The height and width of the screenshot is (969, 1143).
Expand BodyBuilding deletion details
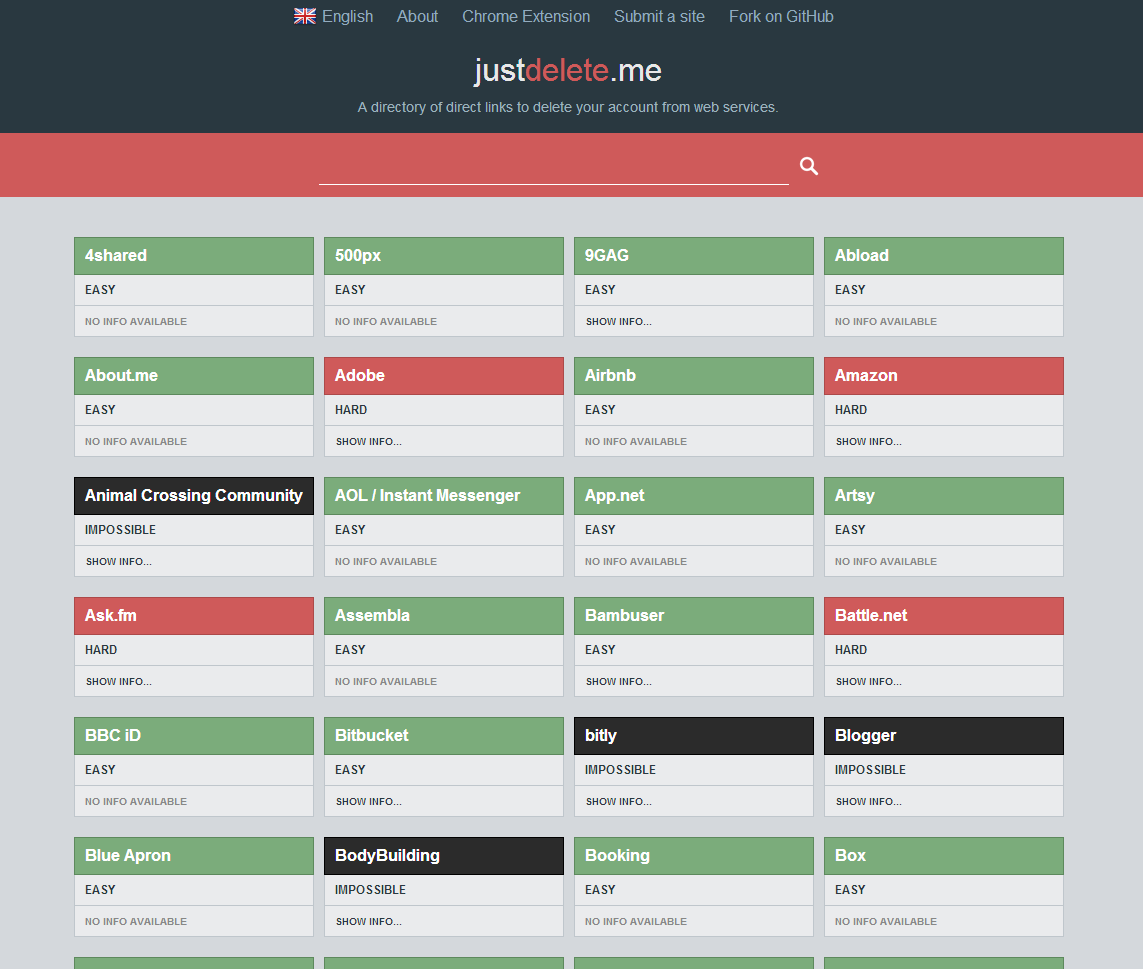click(369, 921)
